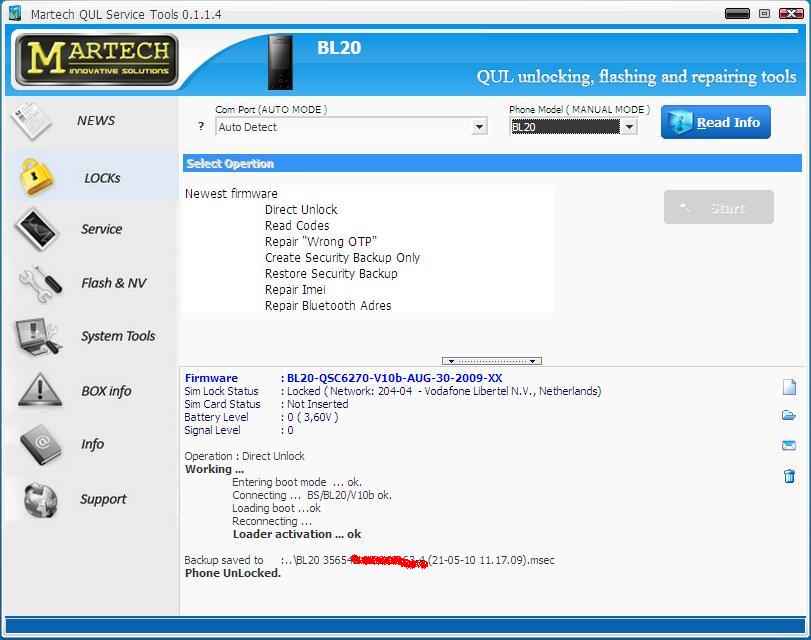This screenshot has height=640, width=811.
Task: Click the Sim Lock Status Locked line
Action: click(x=393, y=391)
